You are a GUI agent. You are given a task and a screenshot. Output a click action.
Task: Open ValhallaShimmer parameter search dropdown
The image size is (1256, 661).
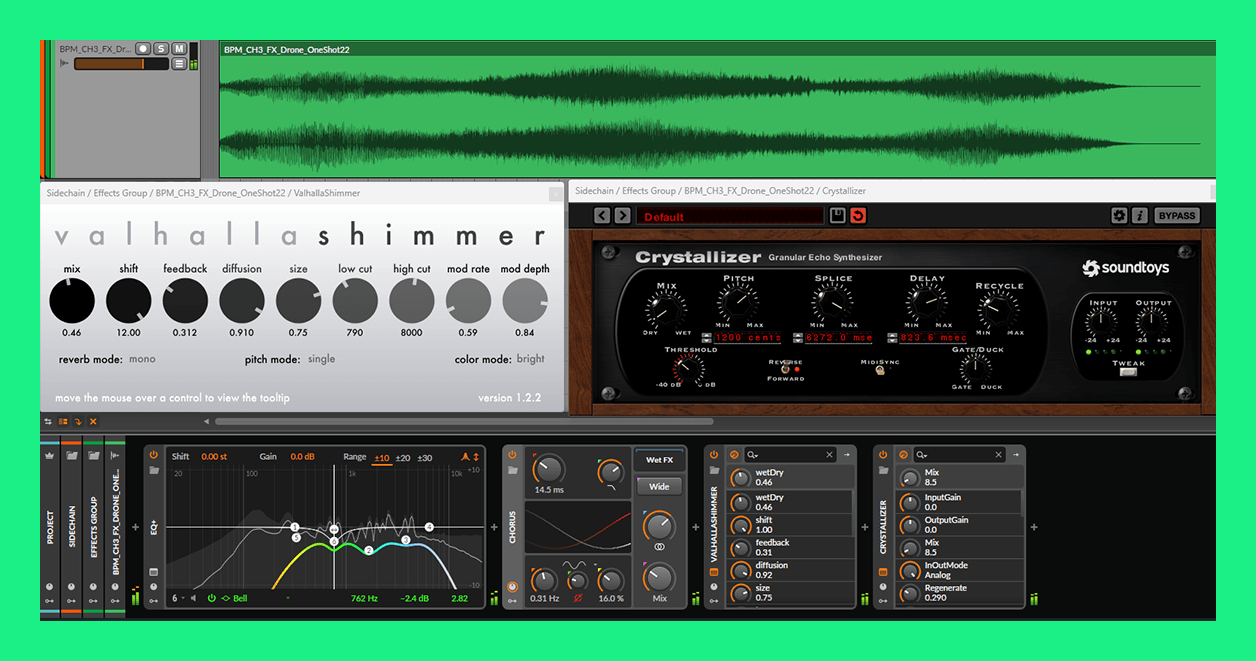753,455
